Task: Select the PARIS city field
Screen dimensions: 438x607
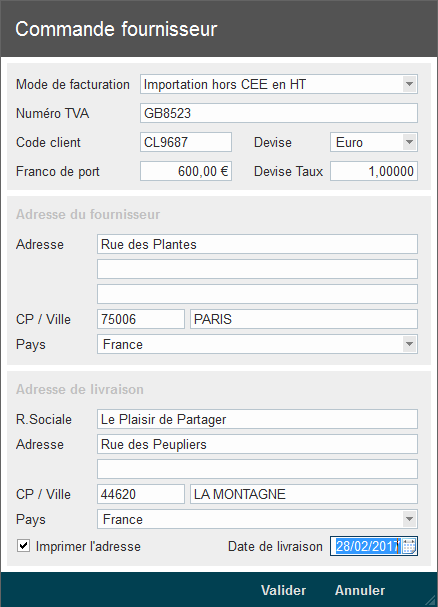Action: click(x=304, y=319)
